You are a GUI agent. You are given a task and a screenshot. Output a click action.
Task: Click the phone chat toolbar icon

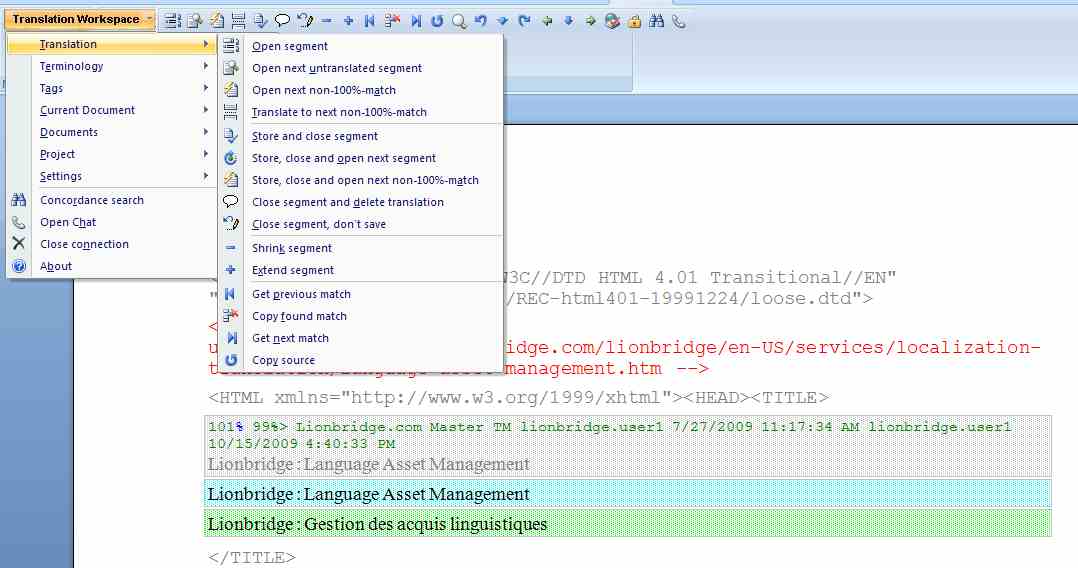679,21
